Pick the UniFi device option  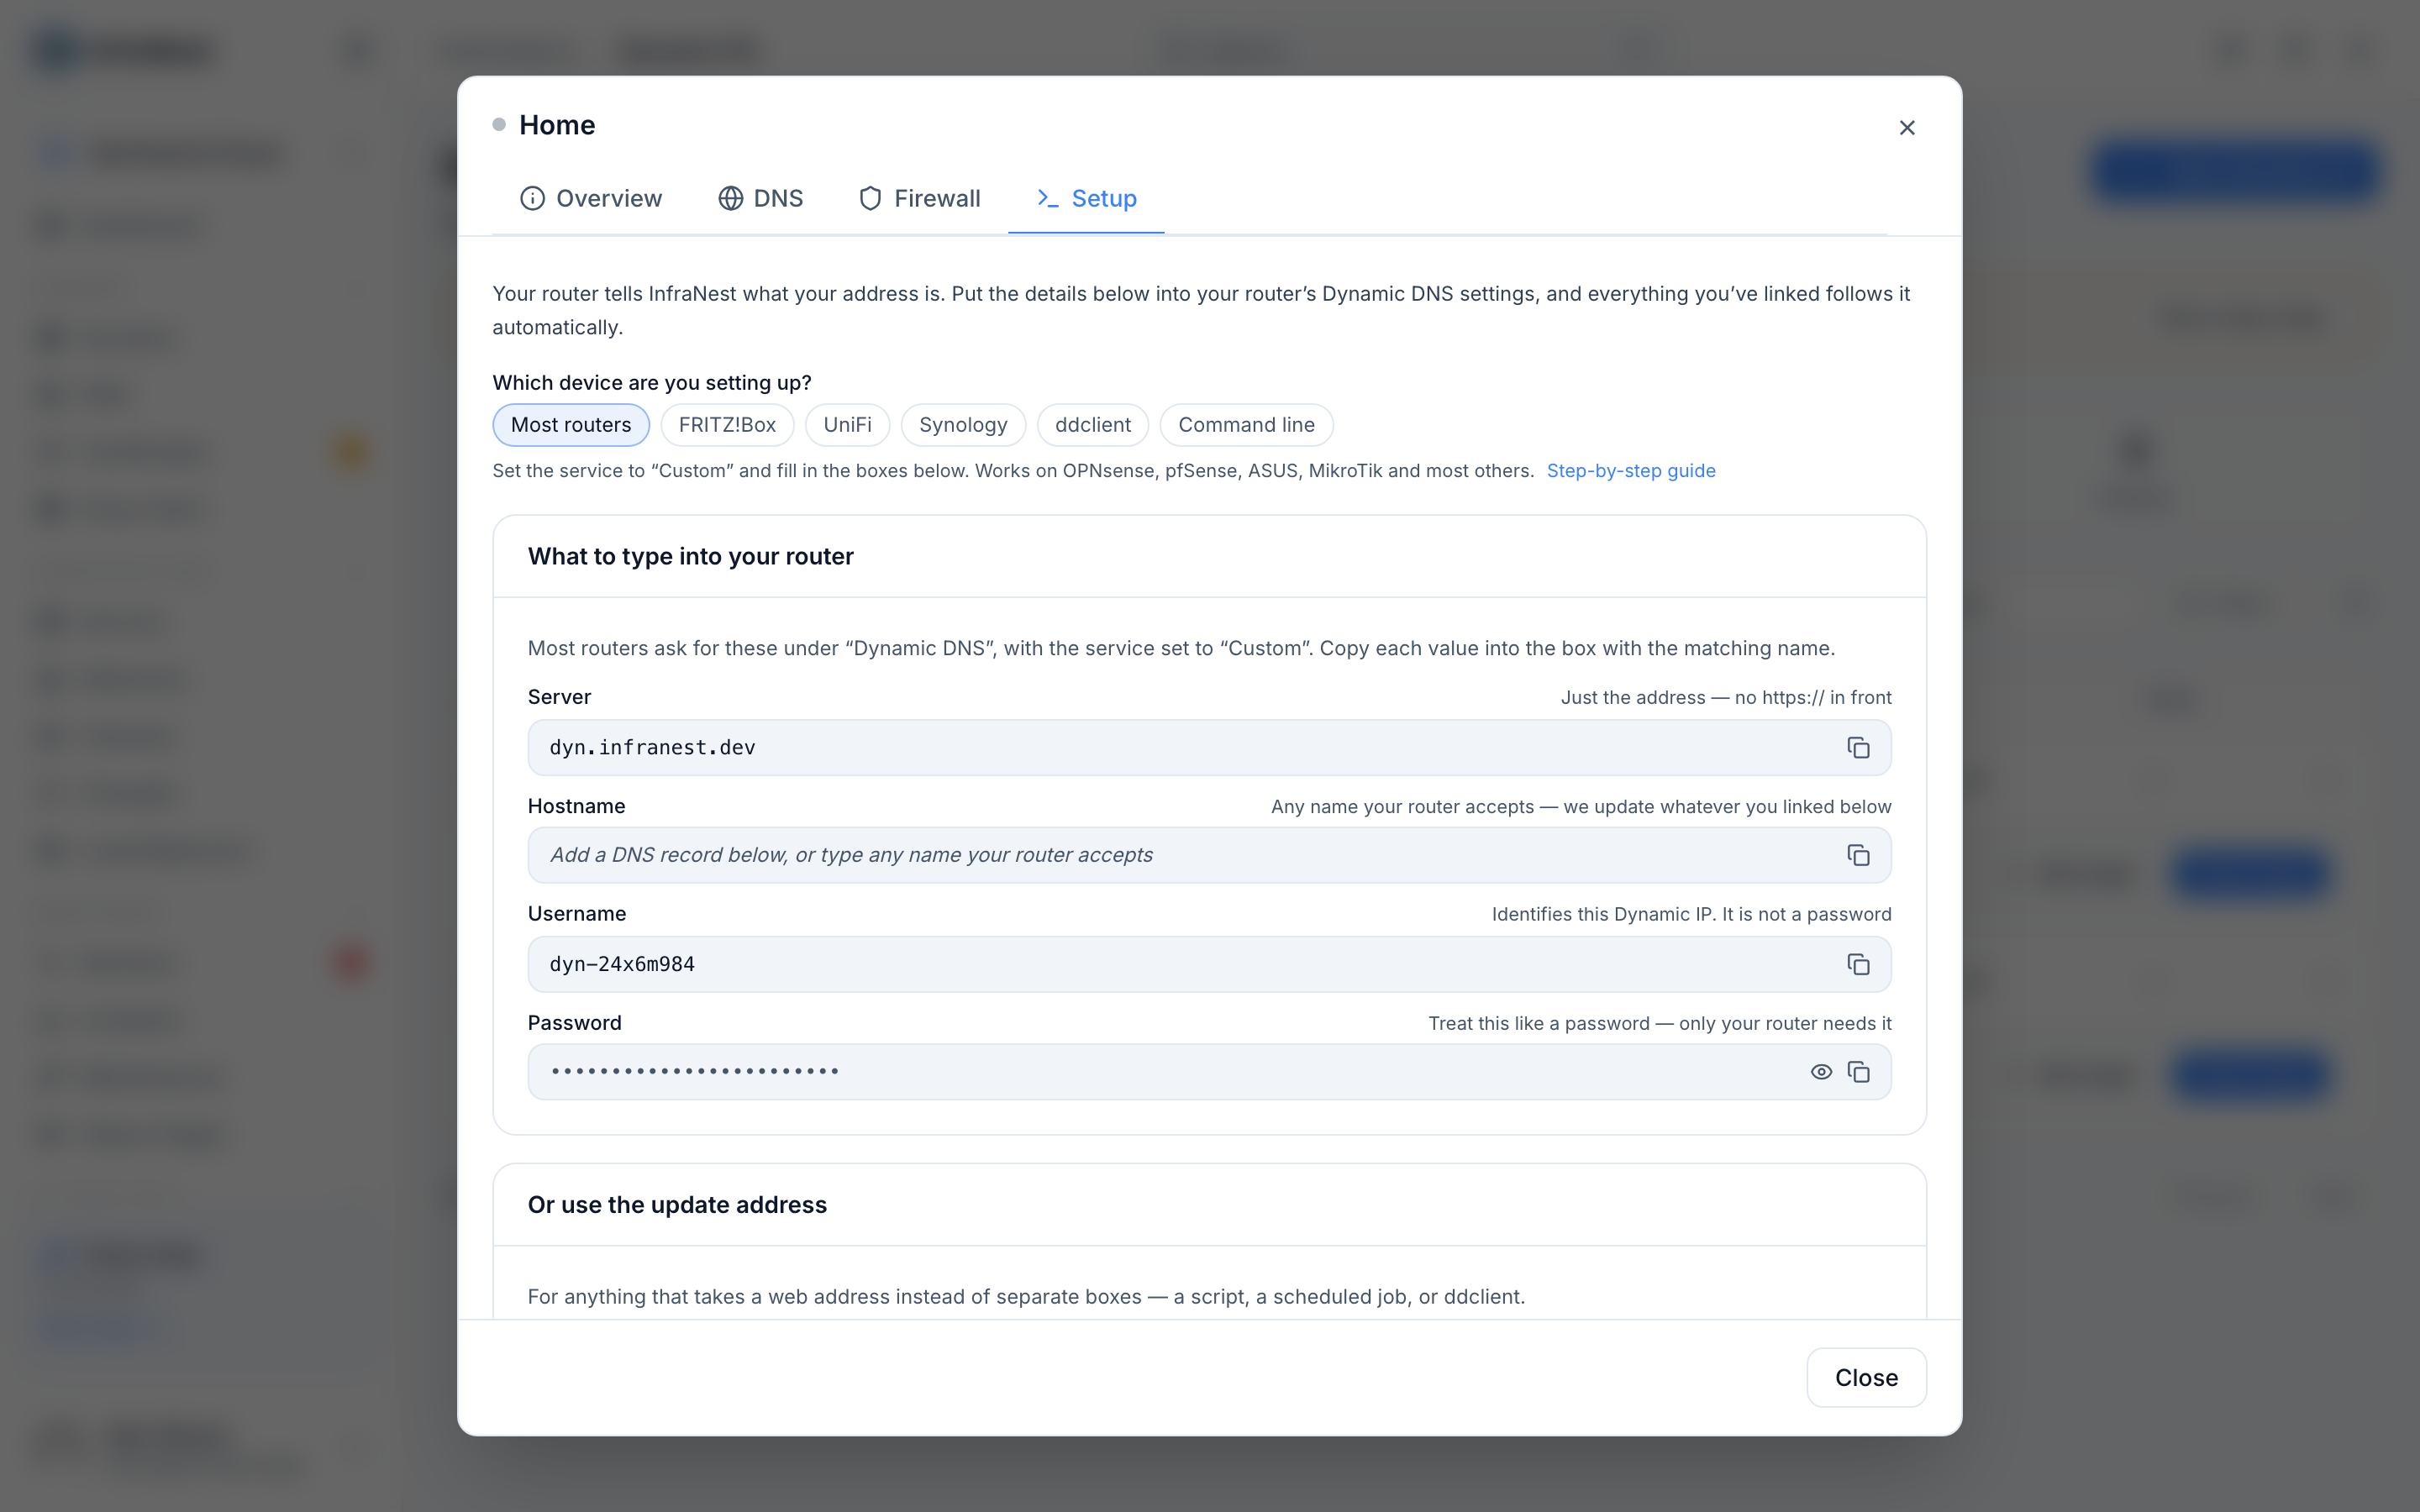[847, 425]
